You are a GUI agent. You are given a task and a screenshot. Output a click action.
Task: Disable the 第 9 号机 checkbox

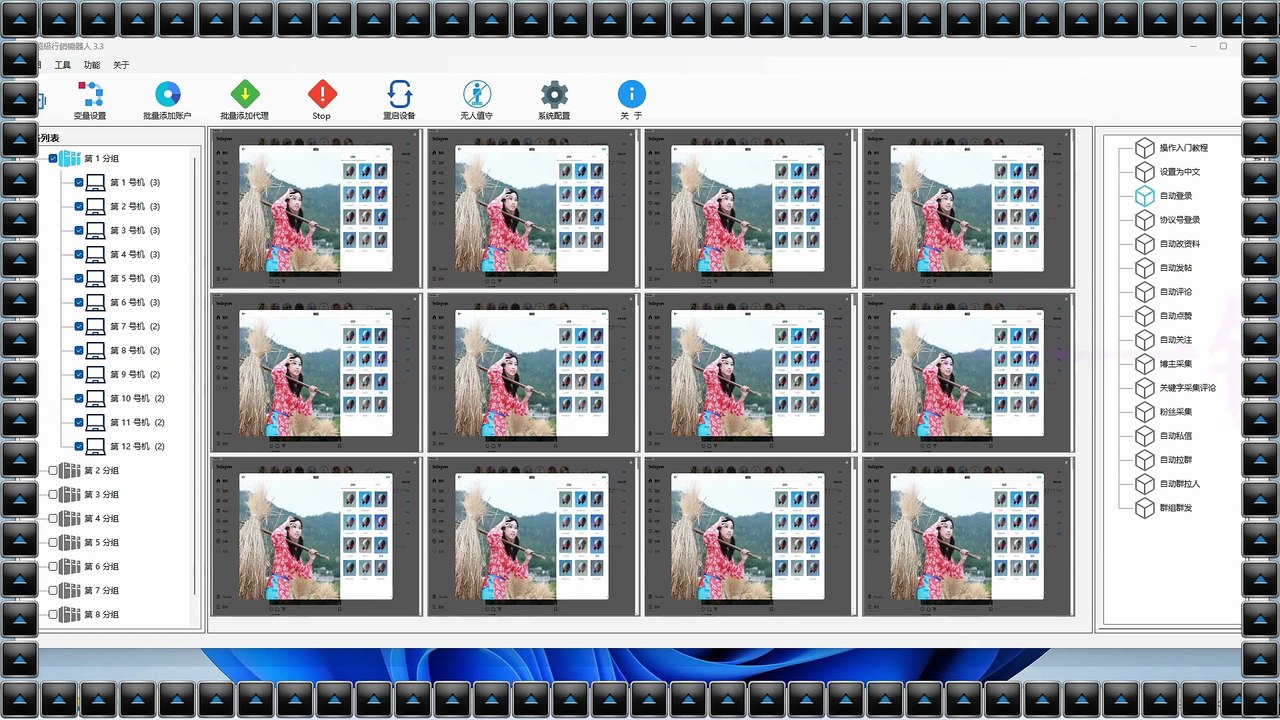coord(79,375)
